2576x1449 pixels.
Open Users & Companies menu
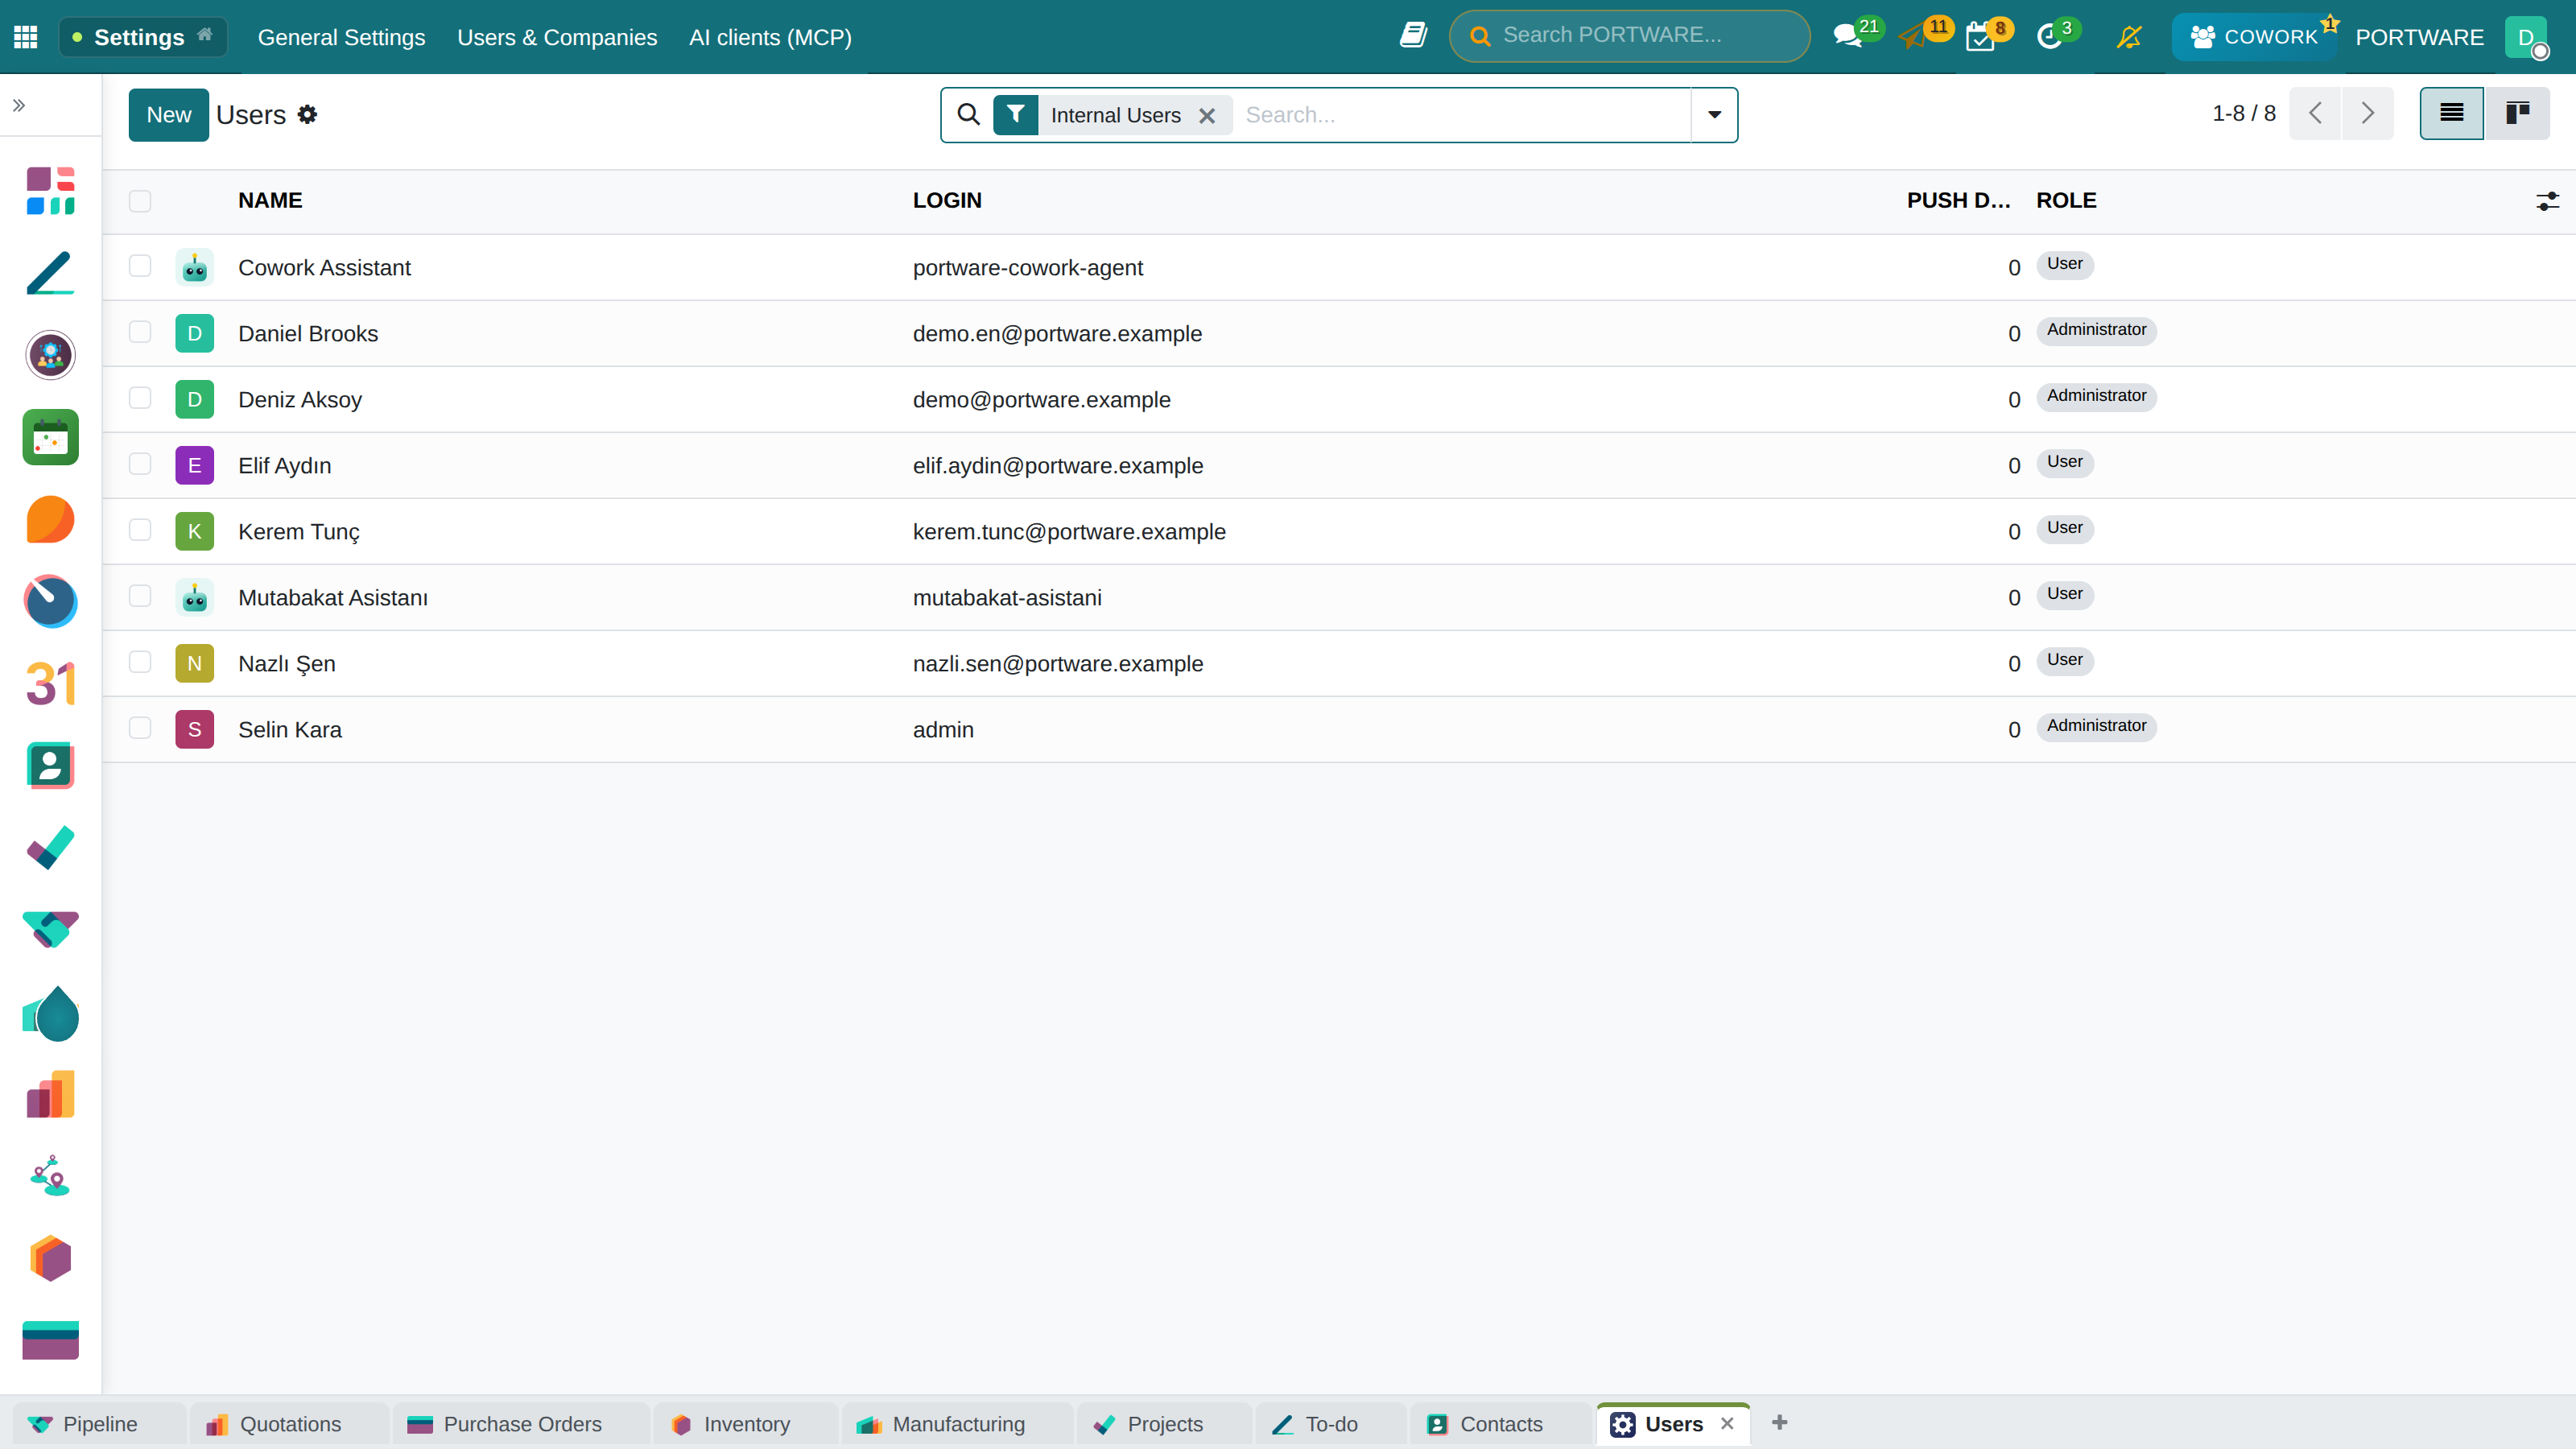(557, 37)
